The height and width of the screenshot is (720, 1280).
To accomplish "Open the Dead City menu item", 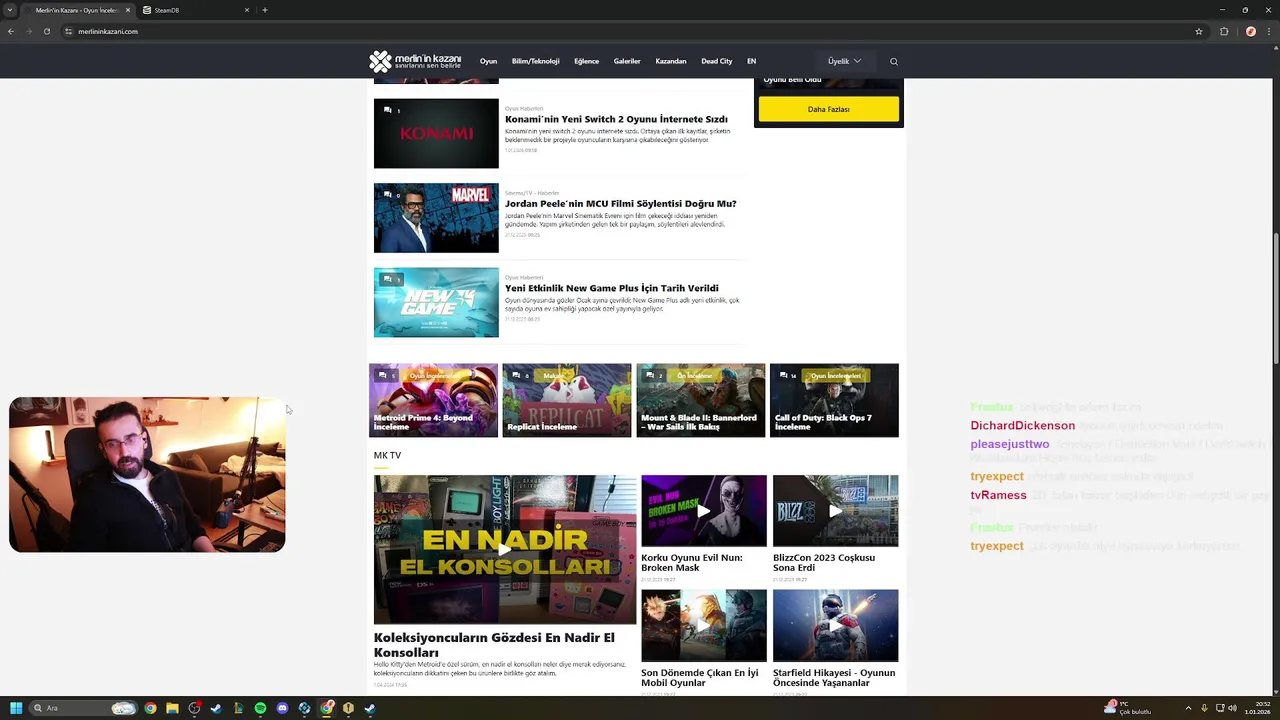I will 716,62.
